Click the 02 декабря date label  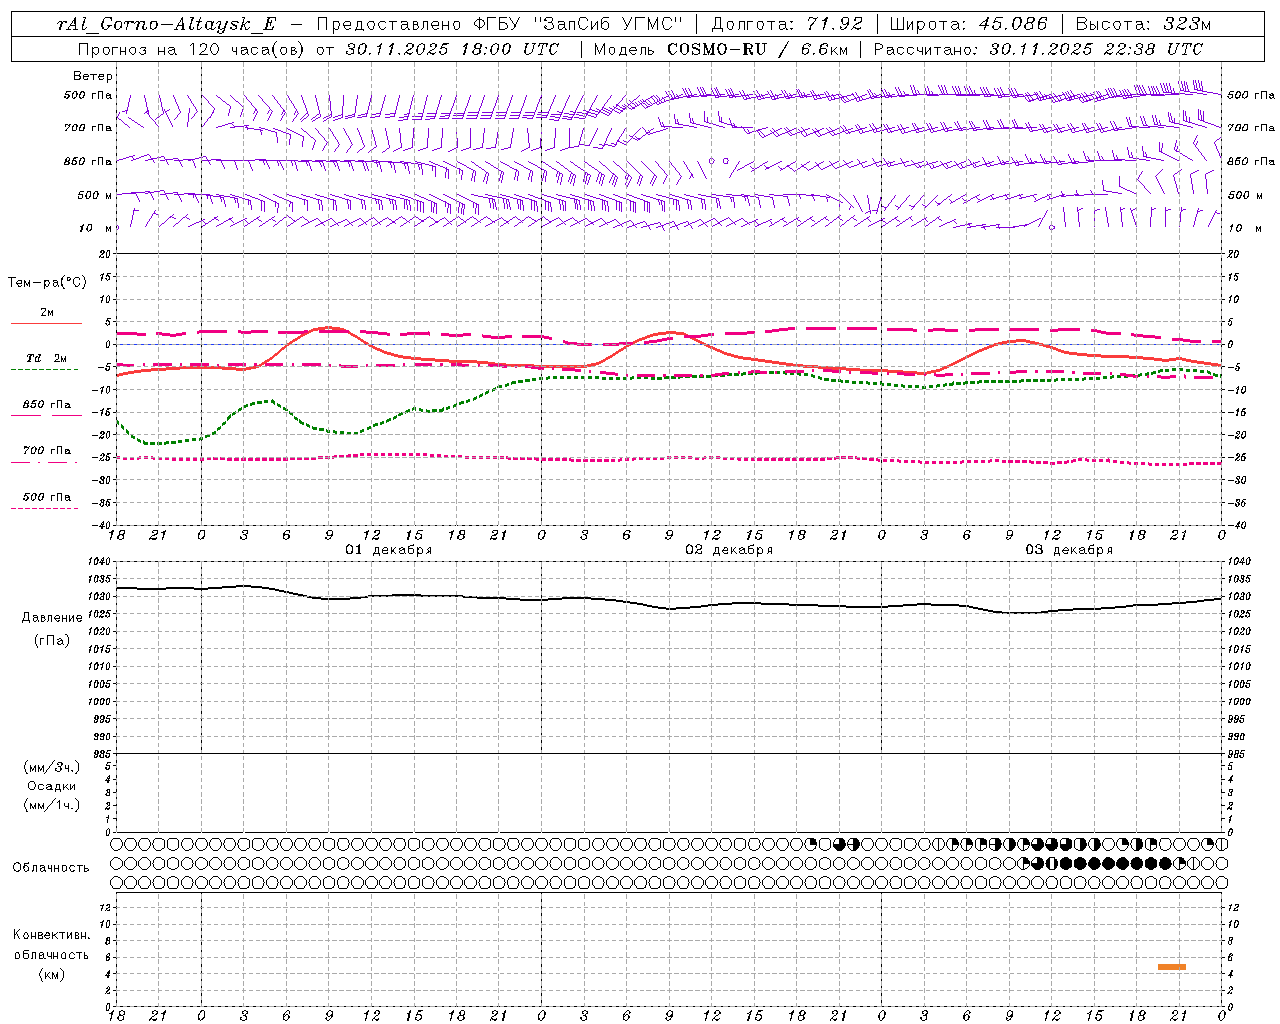click(728, 550)
